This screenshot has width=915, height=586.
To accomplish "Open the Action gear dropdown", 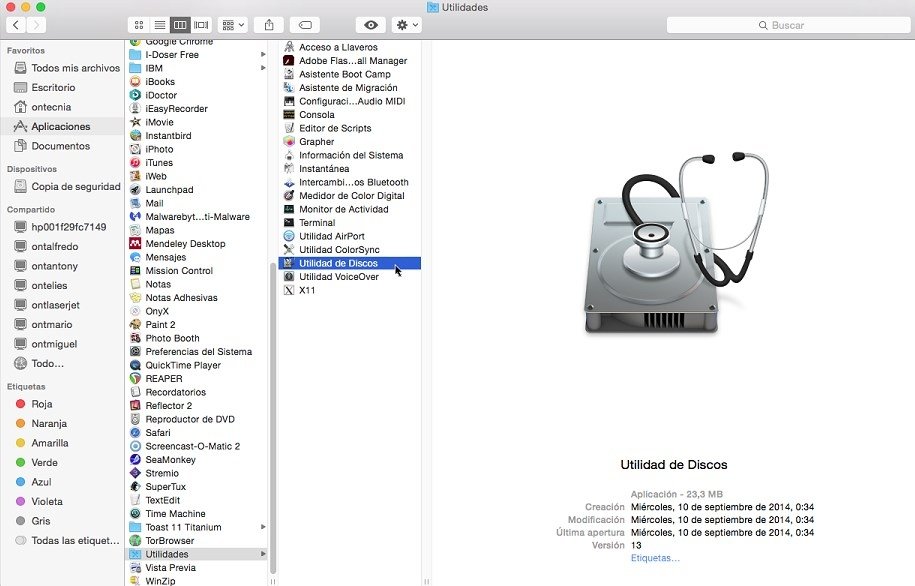I will (407, 25).
